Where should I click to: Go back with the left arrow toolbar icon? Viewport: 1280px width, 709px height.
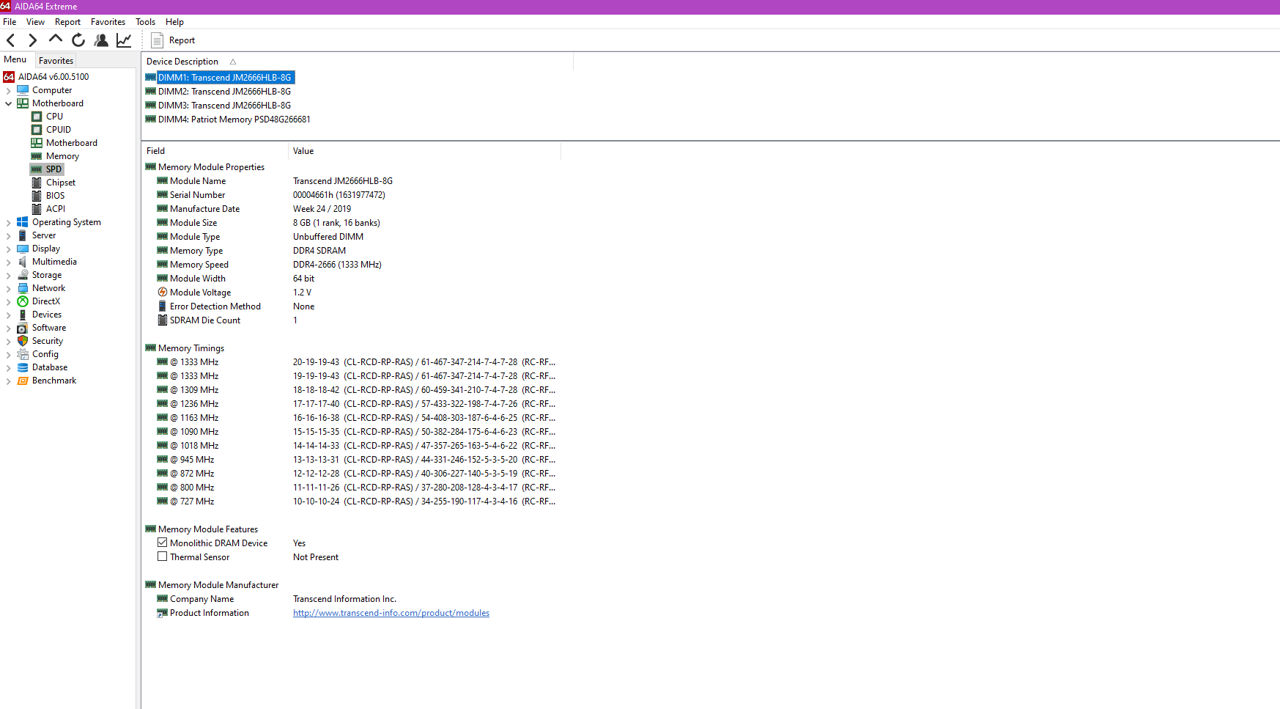[x=11, y=40]
